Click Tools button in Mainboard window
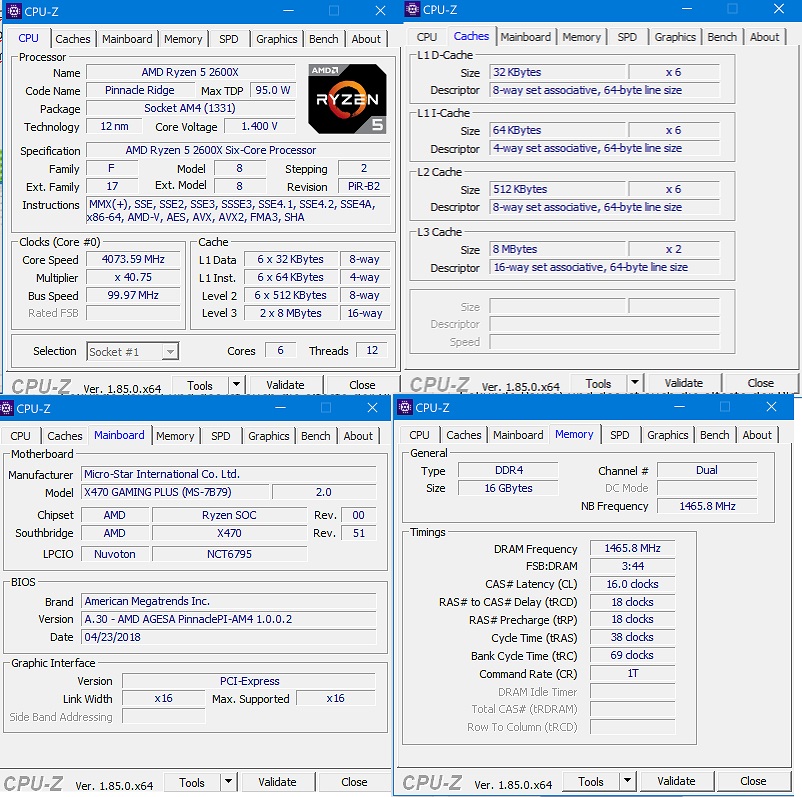Viewport: 802px width, 797px height. tap(192, 782)
